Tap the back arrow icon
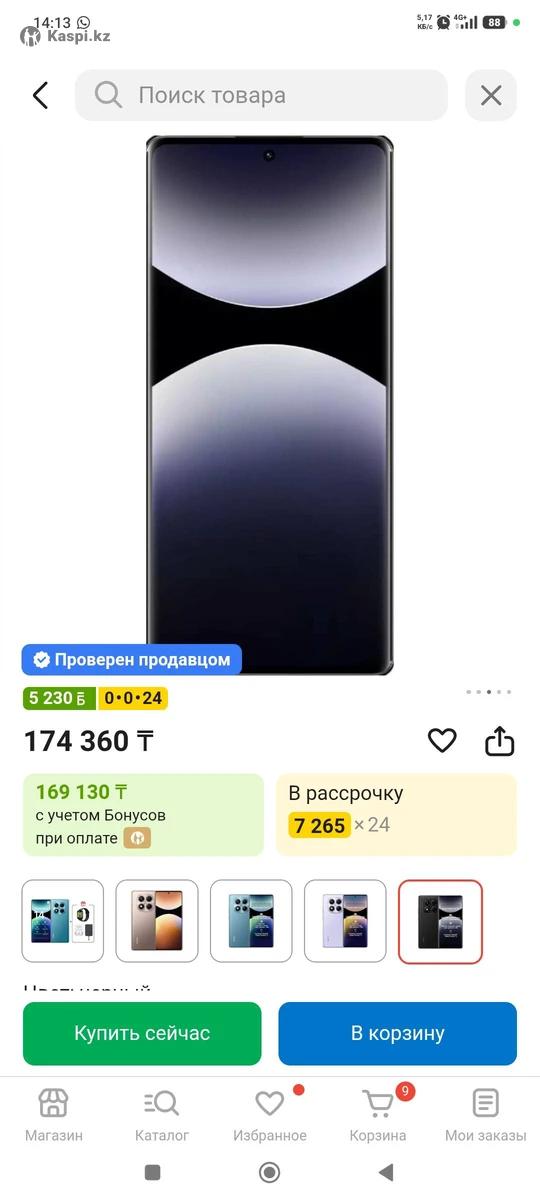The width and height of the screenshot is (540, 1200). pyautogui.click(x=40, y=95)
